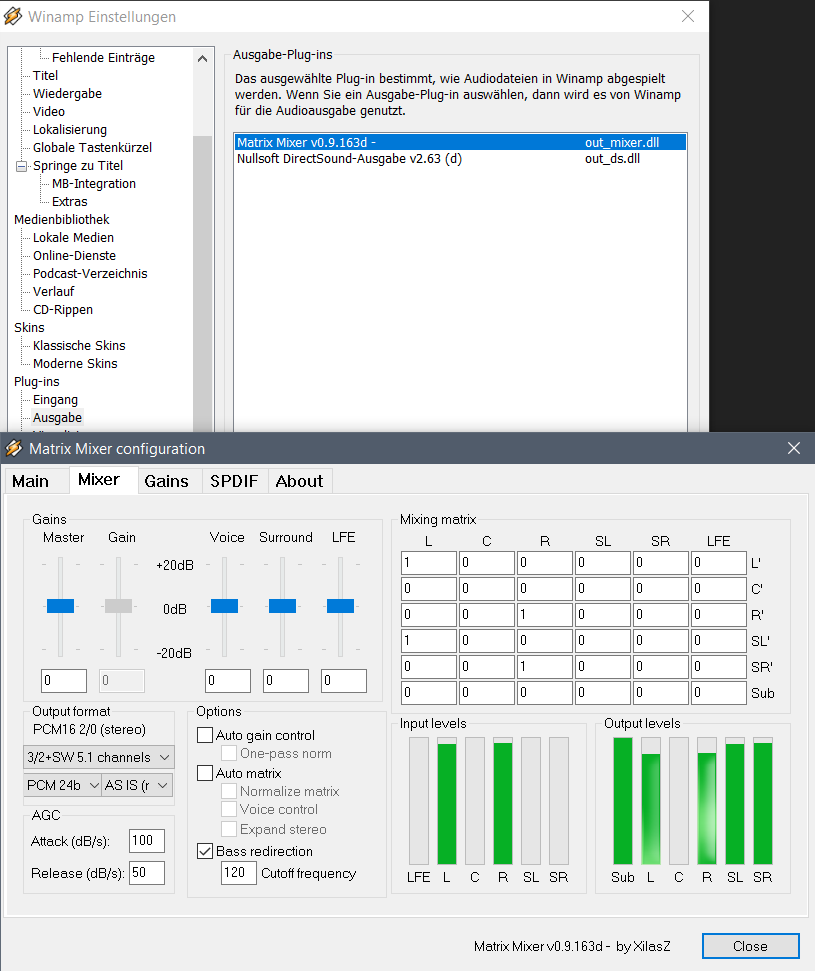This screenshot has width=815, height=971.
Task: Click the disabled Gain slider handle
Action: tap(118, 606)
